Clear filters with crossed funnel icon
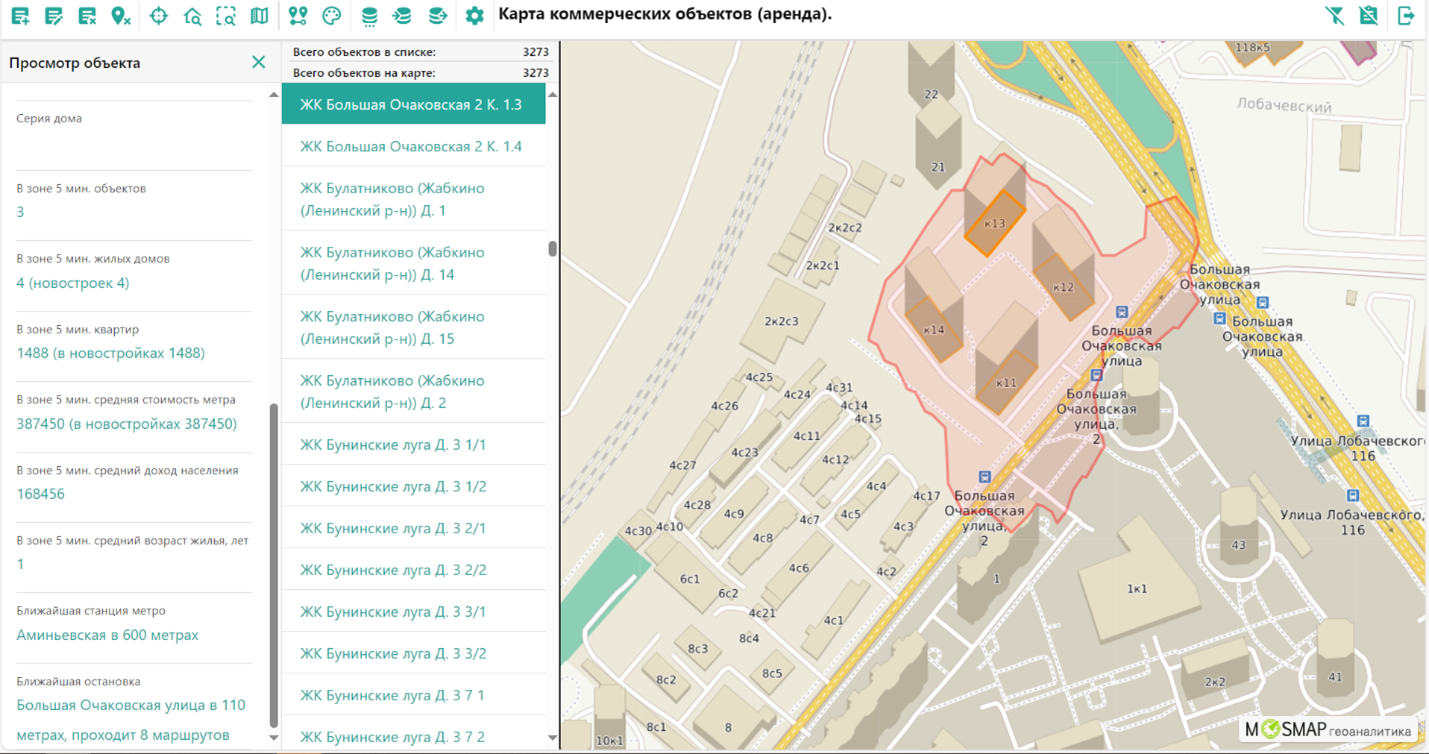The height and width of the screenshot is (754, 1429). [x=1334, y=16]
